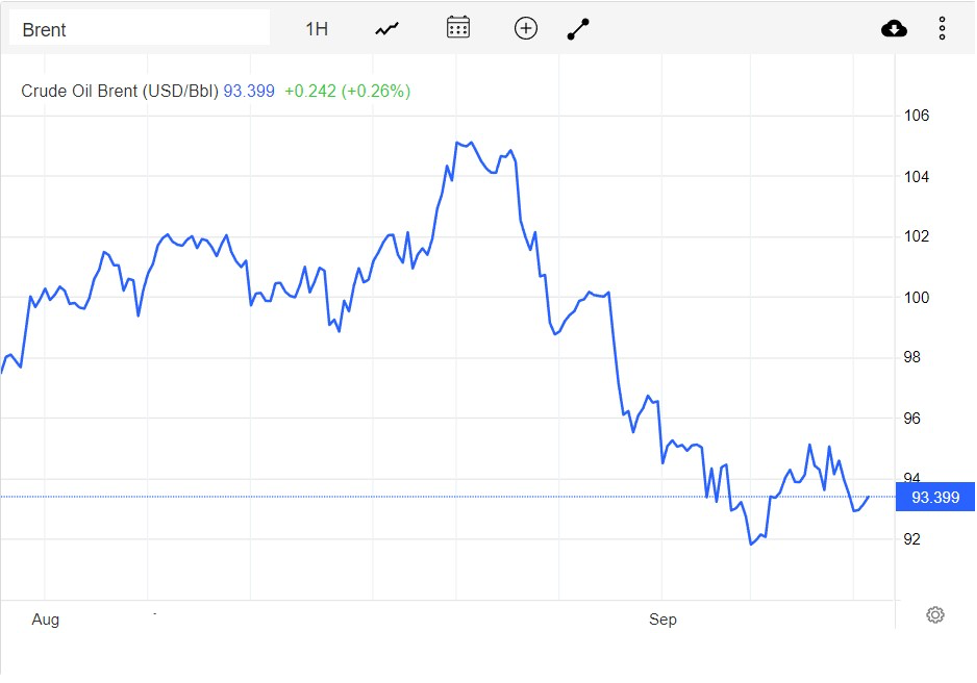Image resolution: width=977 pixels, height=683 pixels.
Task: Click the Aug label on time axis
Action: [x=45, y=620]
